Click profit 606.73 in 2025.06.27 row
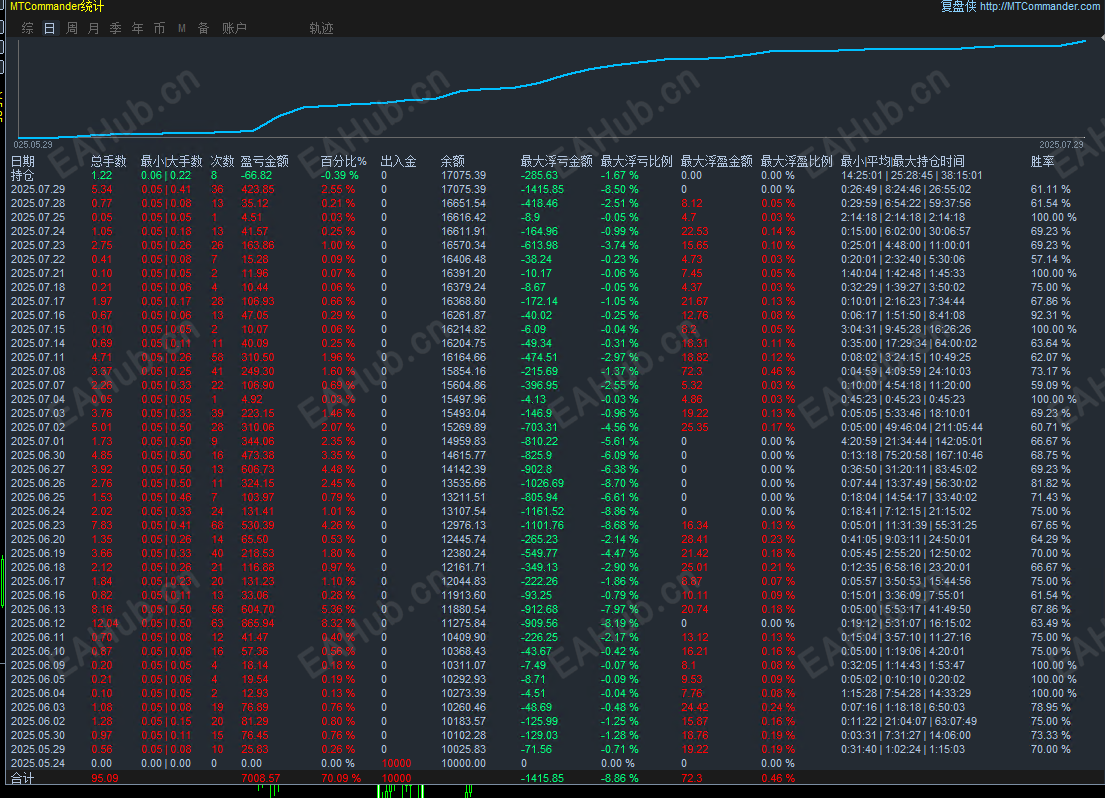The image size is (1105, 798). tap(258, 469)
